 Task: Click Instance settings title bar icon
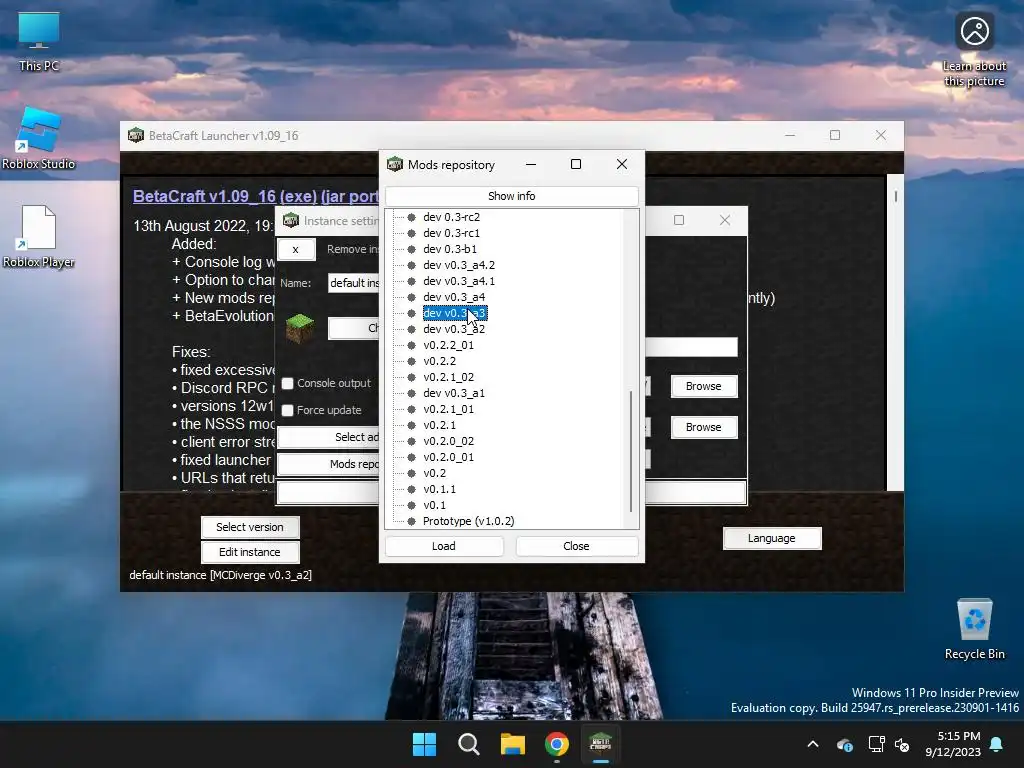291,221
